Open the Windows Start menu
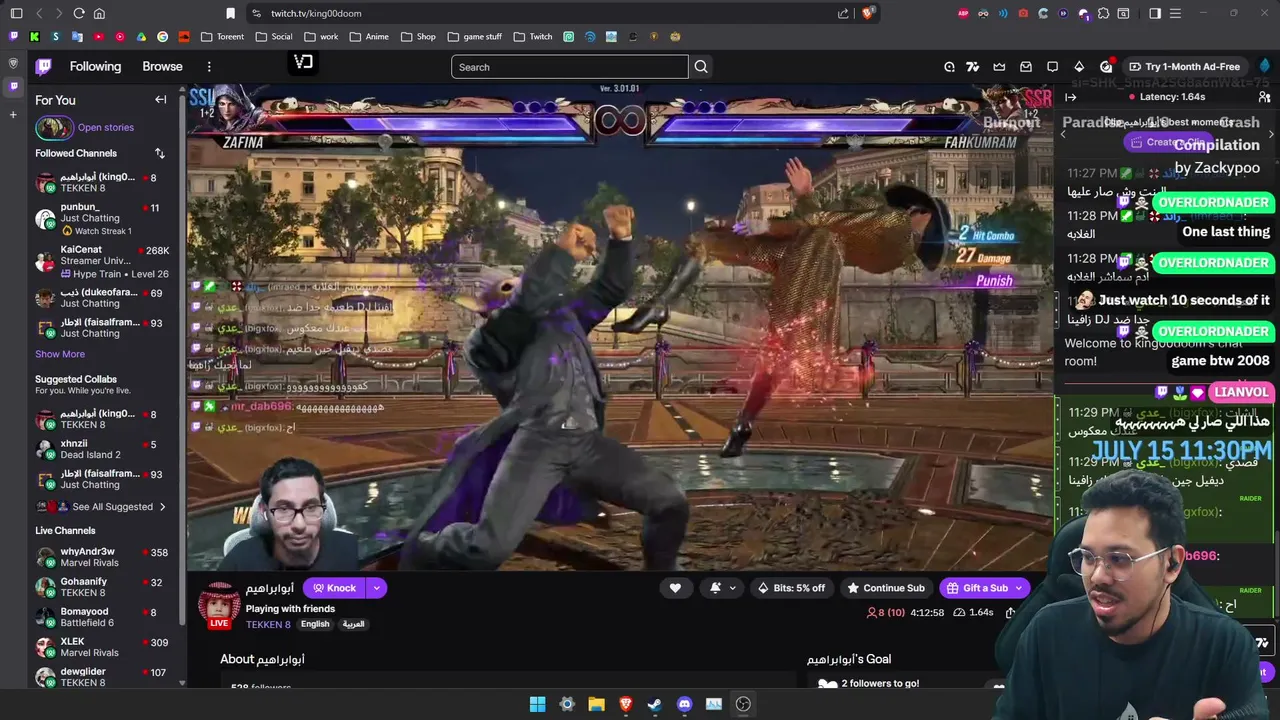This screenshot has width=1280, height=720. [x=538, y=704]
